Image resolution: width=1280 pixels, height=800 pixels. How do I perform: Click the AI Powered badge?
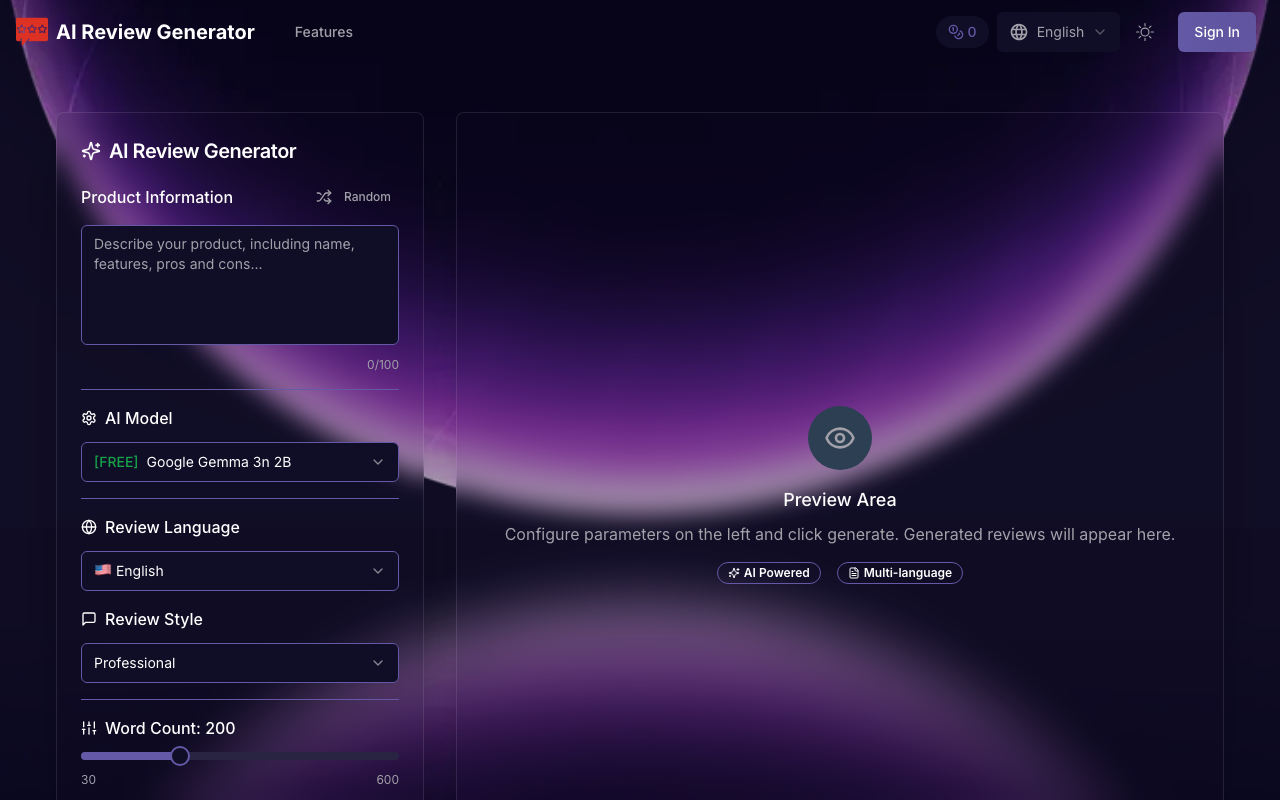pos(769,573)
